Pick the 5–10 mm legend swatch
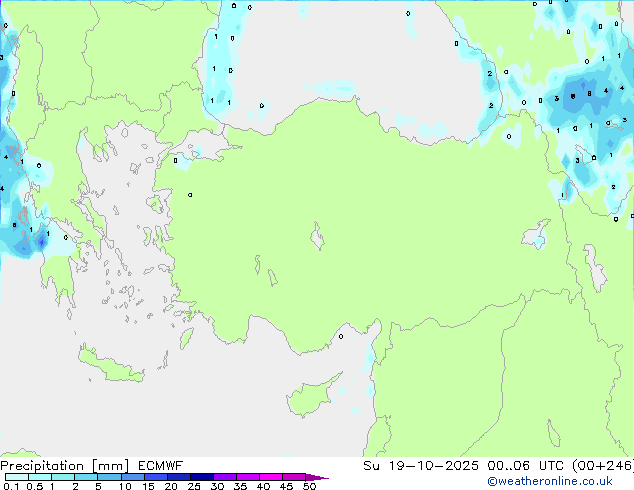 tap(109, 477)
